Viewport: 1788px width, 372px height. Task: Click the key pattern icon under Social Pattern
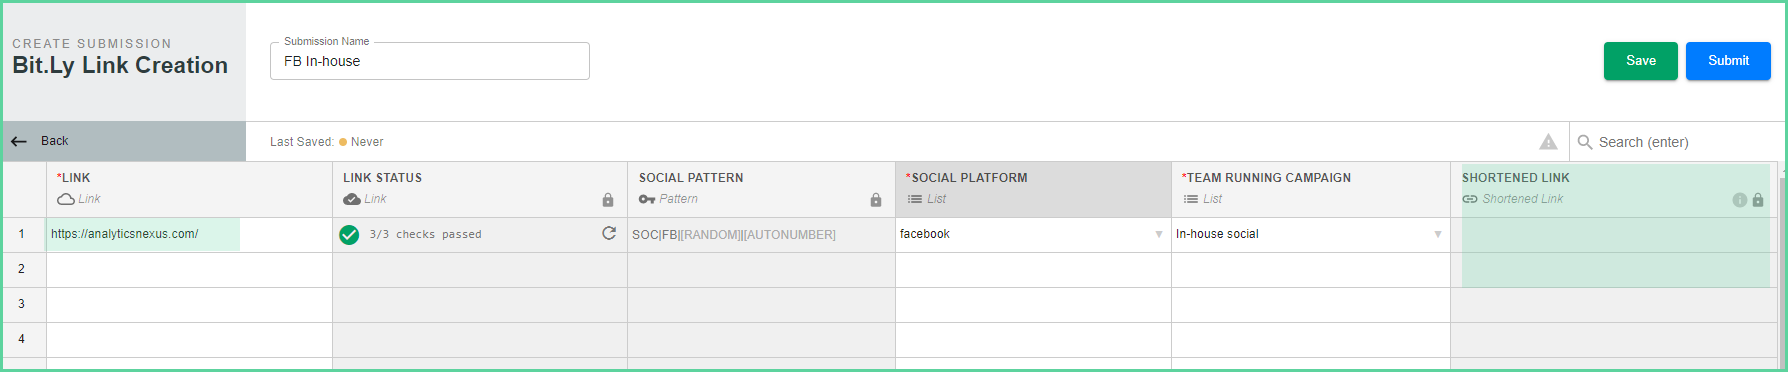(647, 199)
